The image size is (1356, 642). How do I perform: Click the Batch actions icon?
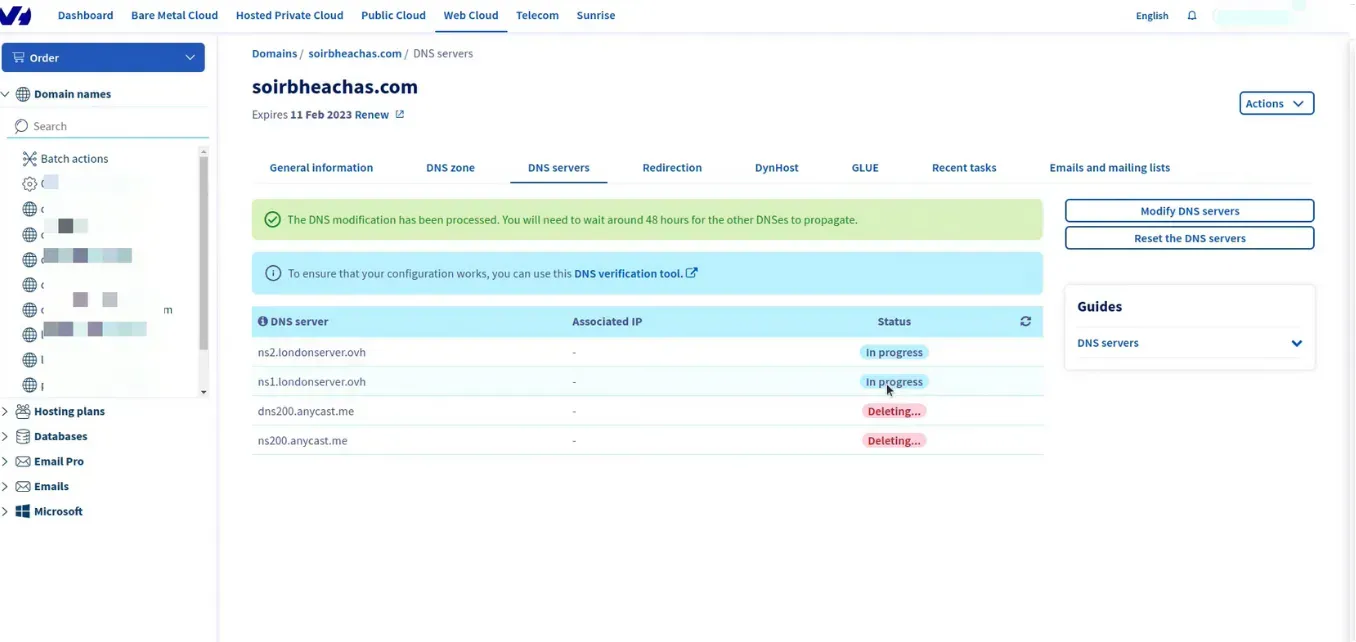coord(29,159)
